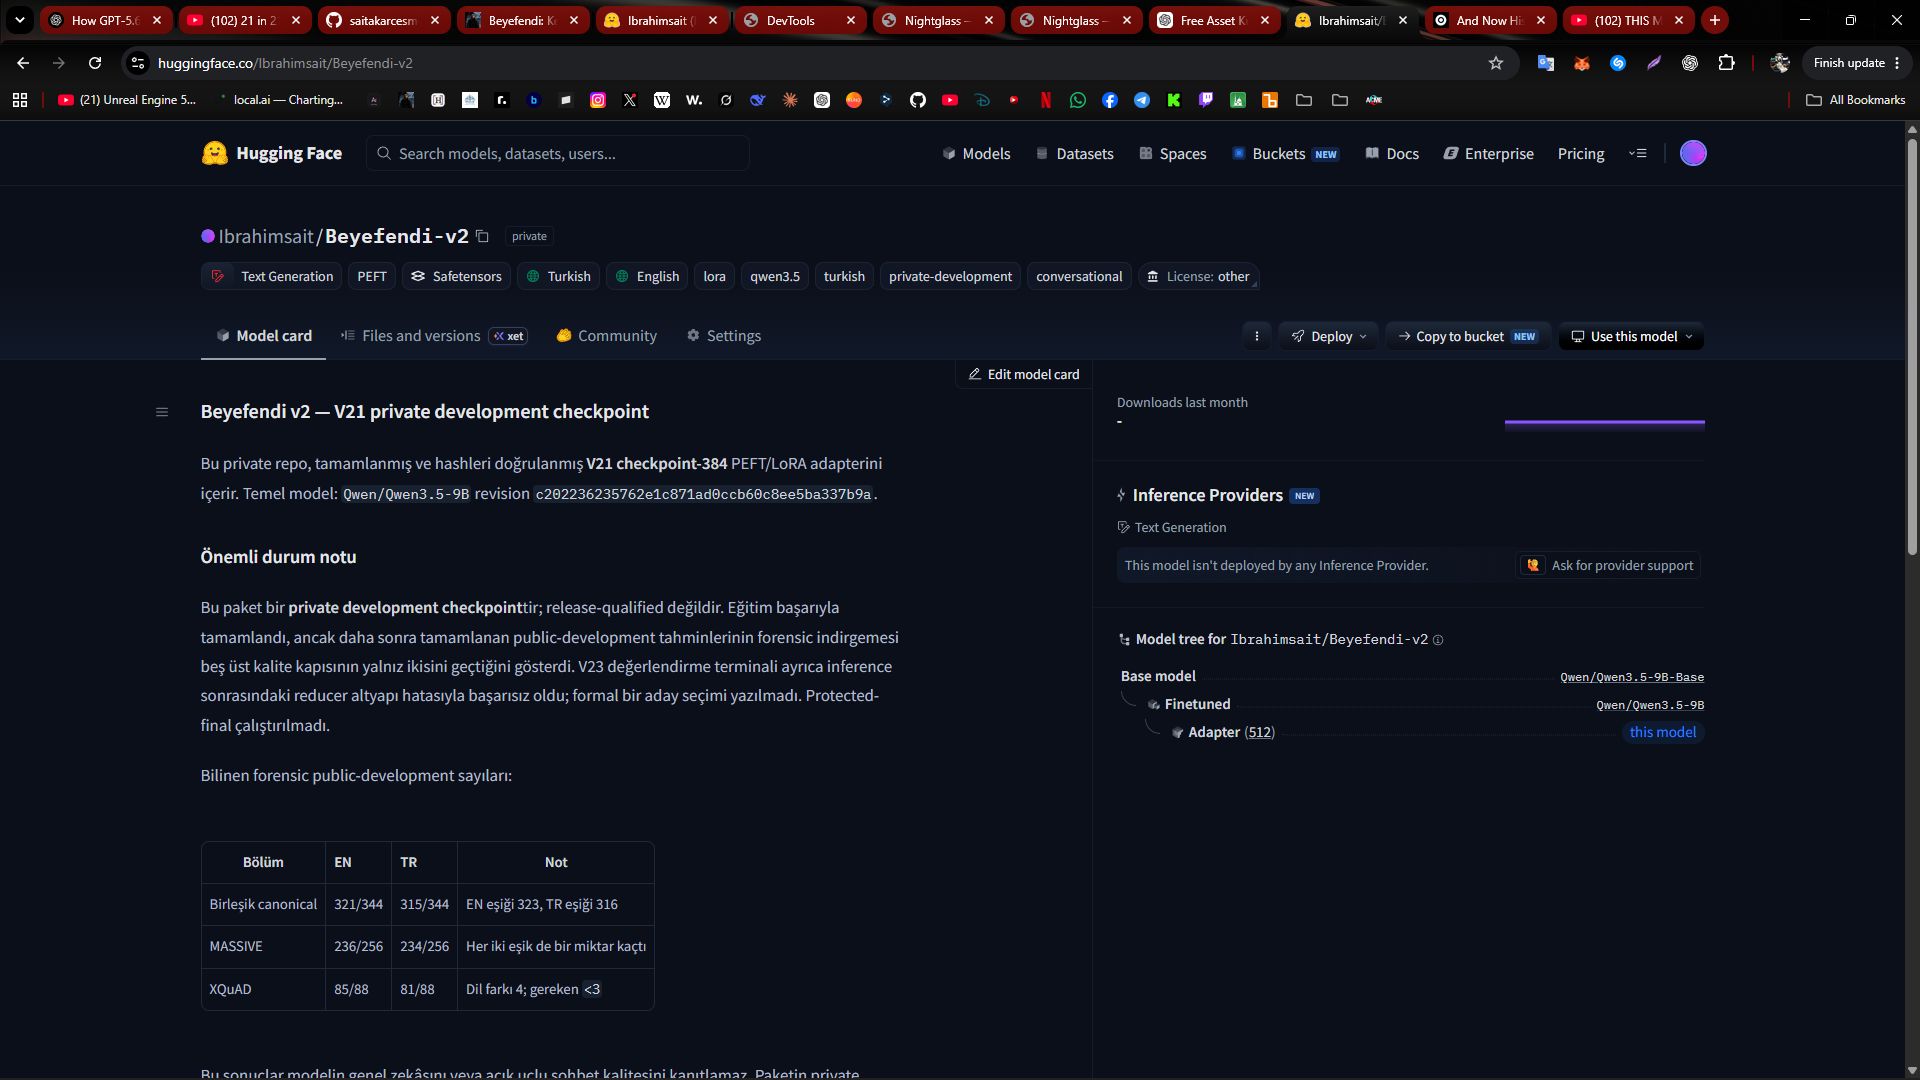The image size is (1920, 1080).
Task: Open the Hugging Face logo home link
Action: coord(271,153)
